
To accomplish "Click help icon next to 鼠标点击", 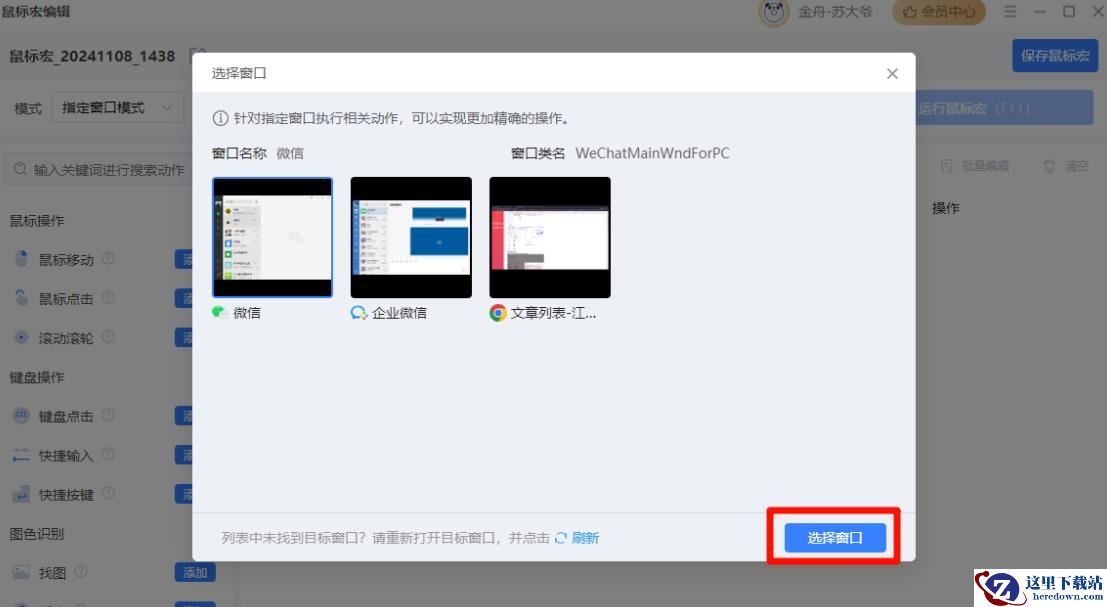I will pyautogui.click(x=108, y=297).
